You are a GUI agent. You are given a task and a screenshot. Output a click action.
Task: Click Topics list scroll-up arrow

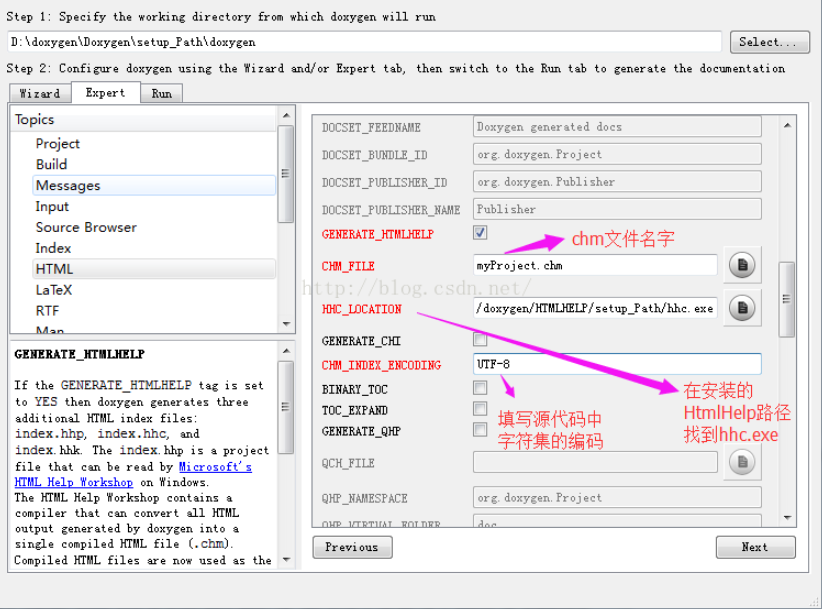point(286,115)
